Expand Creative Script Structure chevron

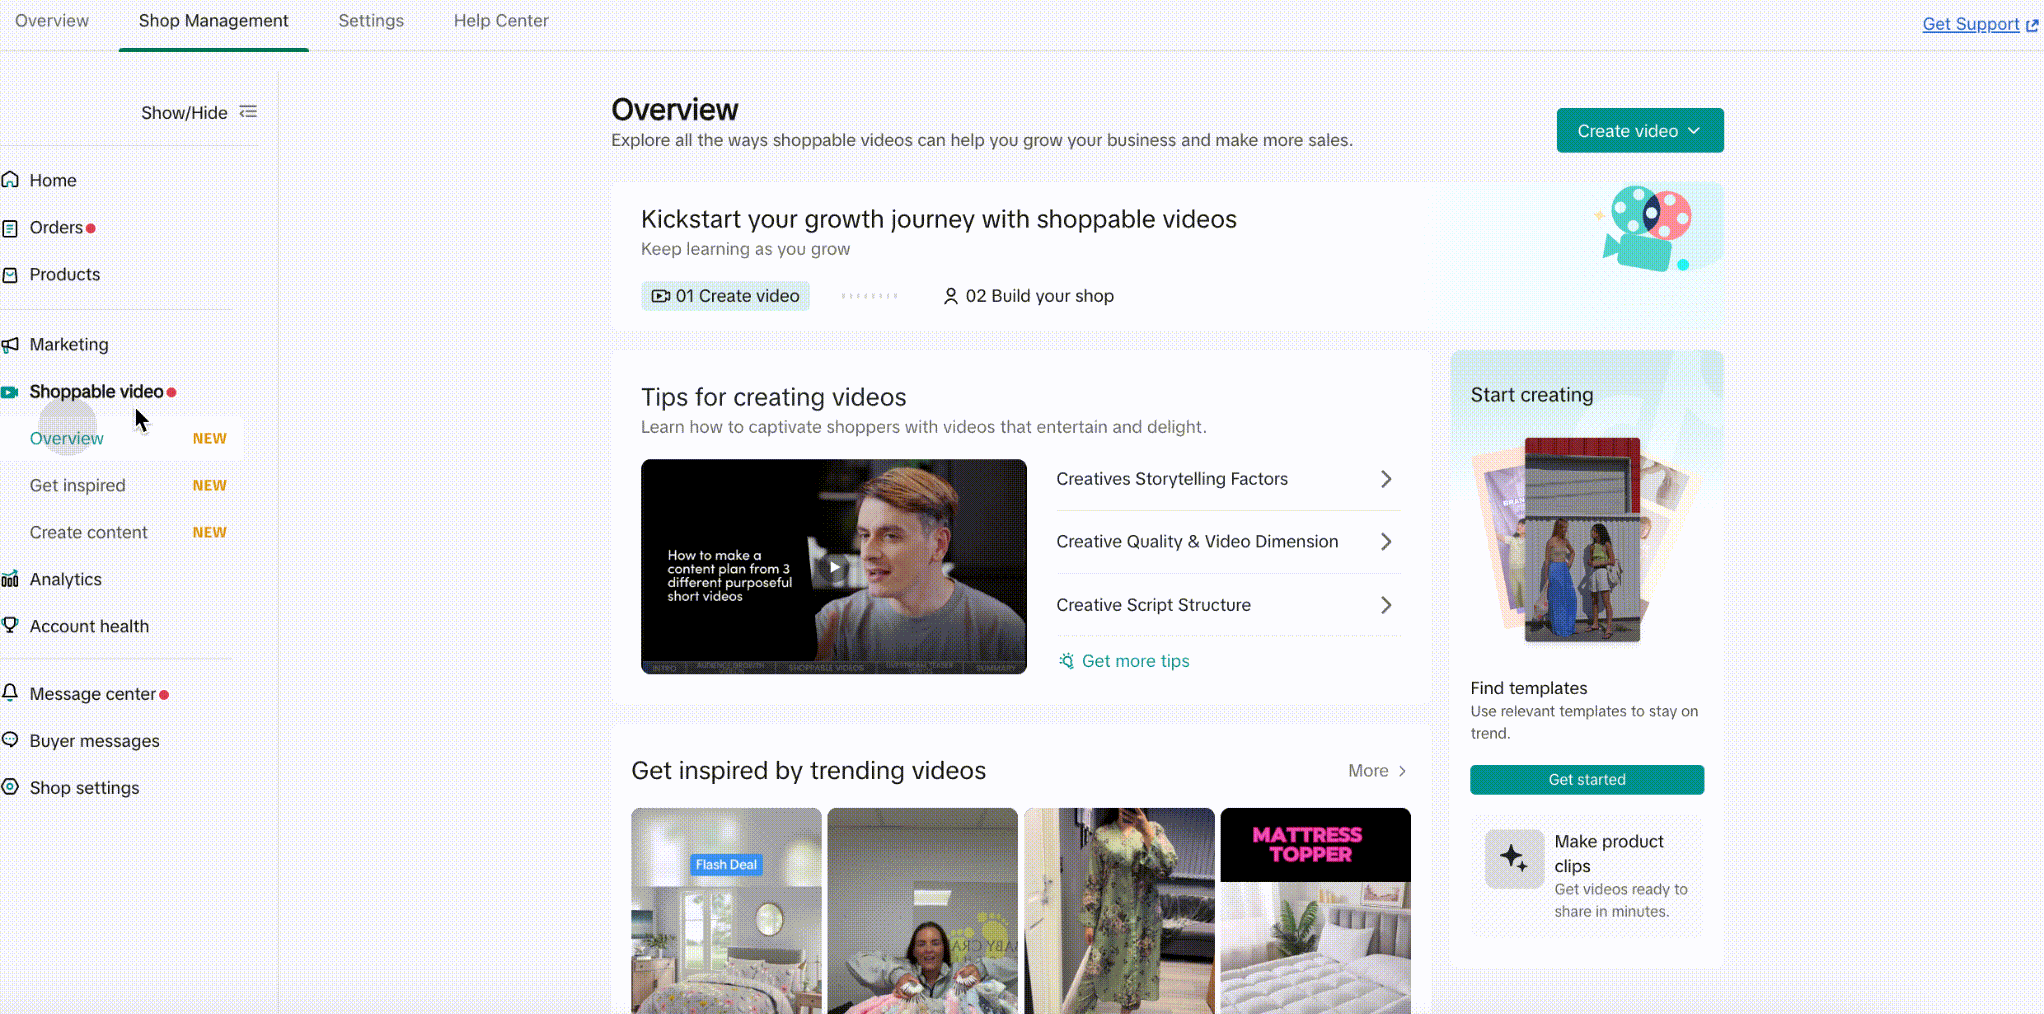(1386, 605)
